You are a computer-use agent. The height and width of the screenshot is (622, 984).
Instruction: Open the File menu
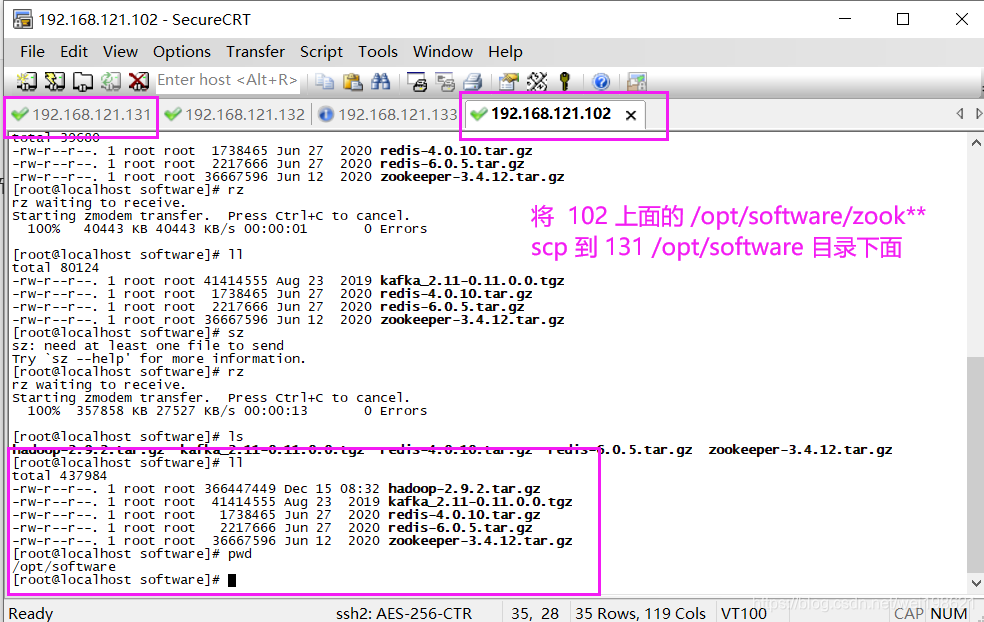[x=32, y=51]
